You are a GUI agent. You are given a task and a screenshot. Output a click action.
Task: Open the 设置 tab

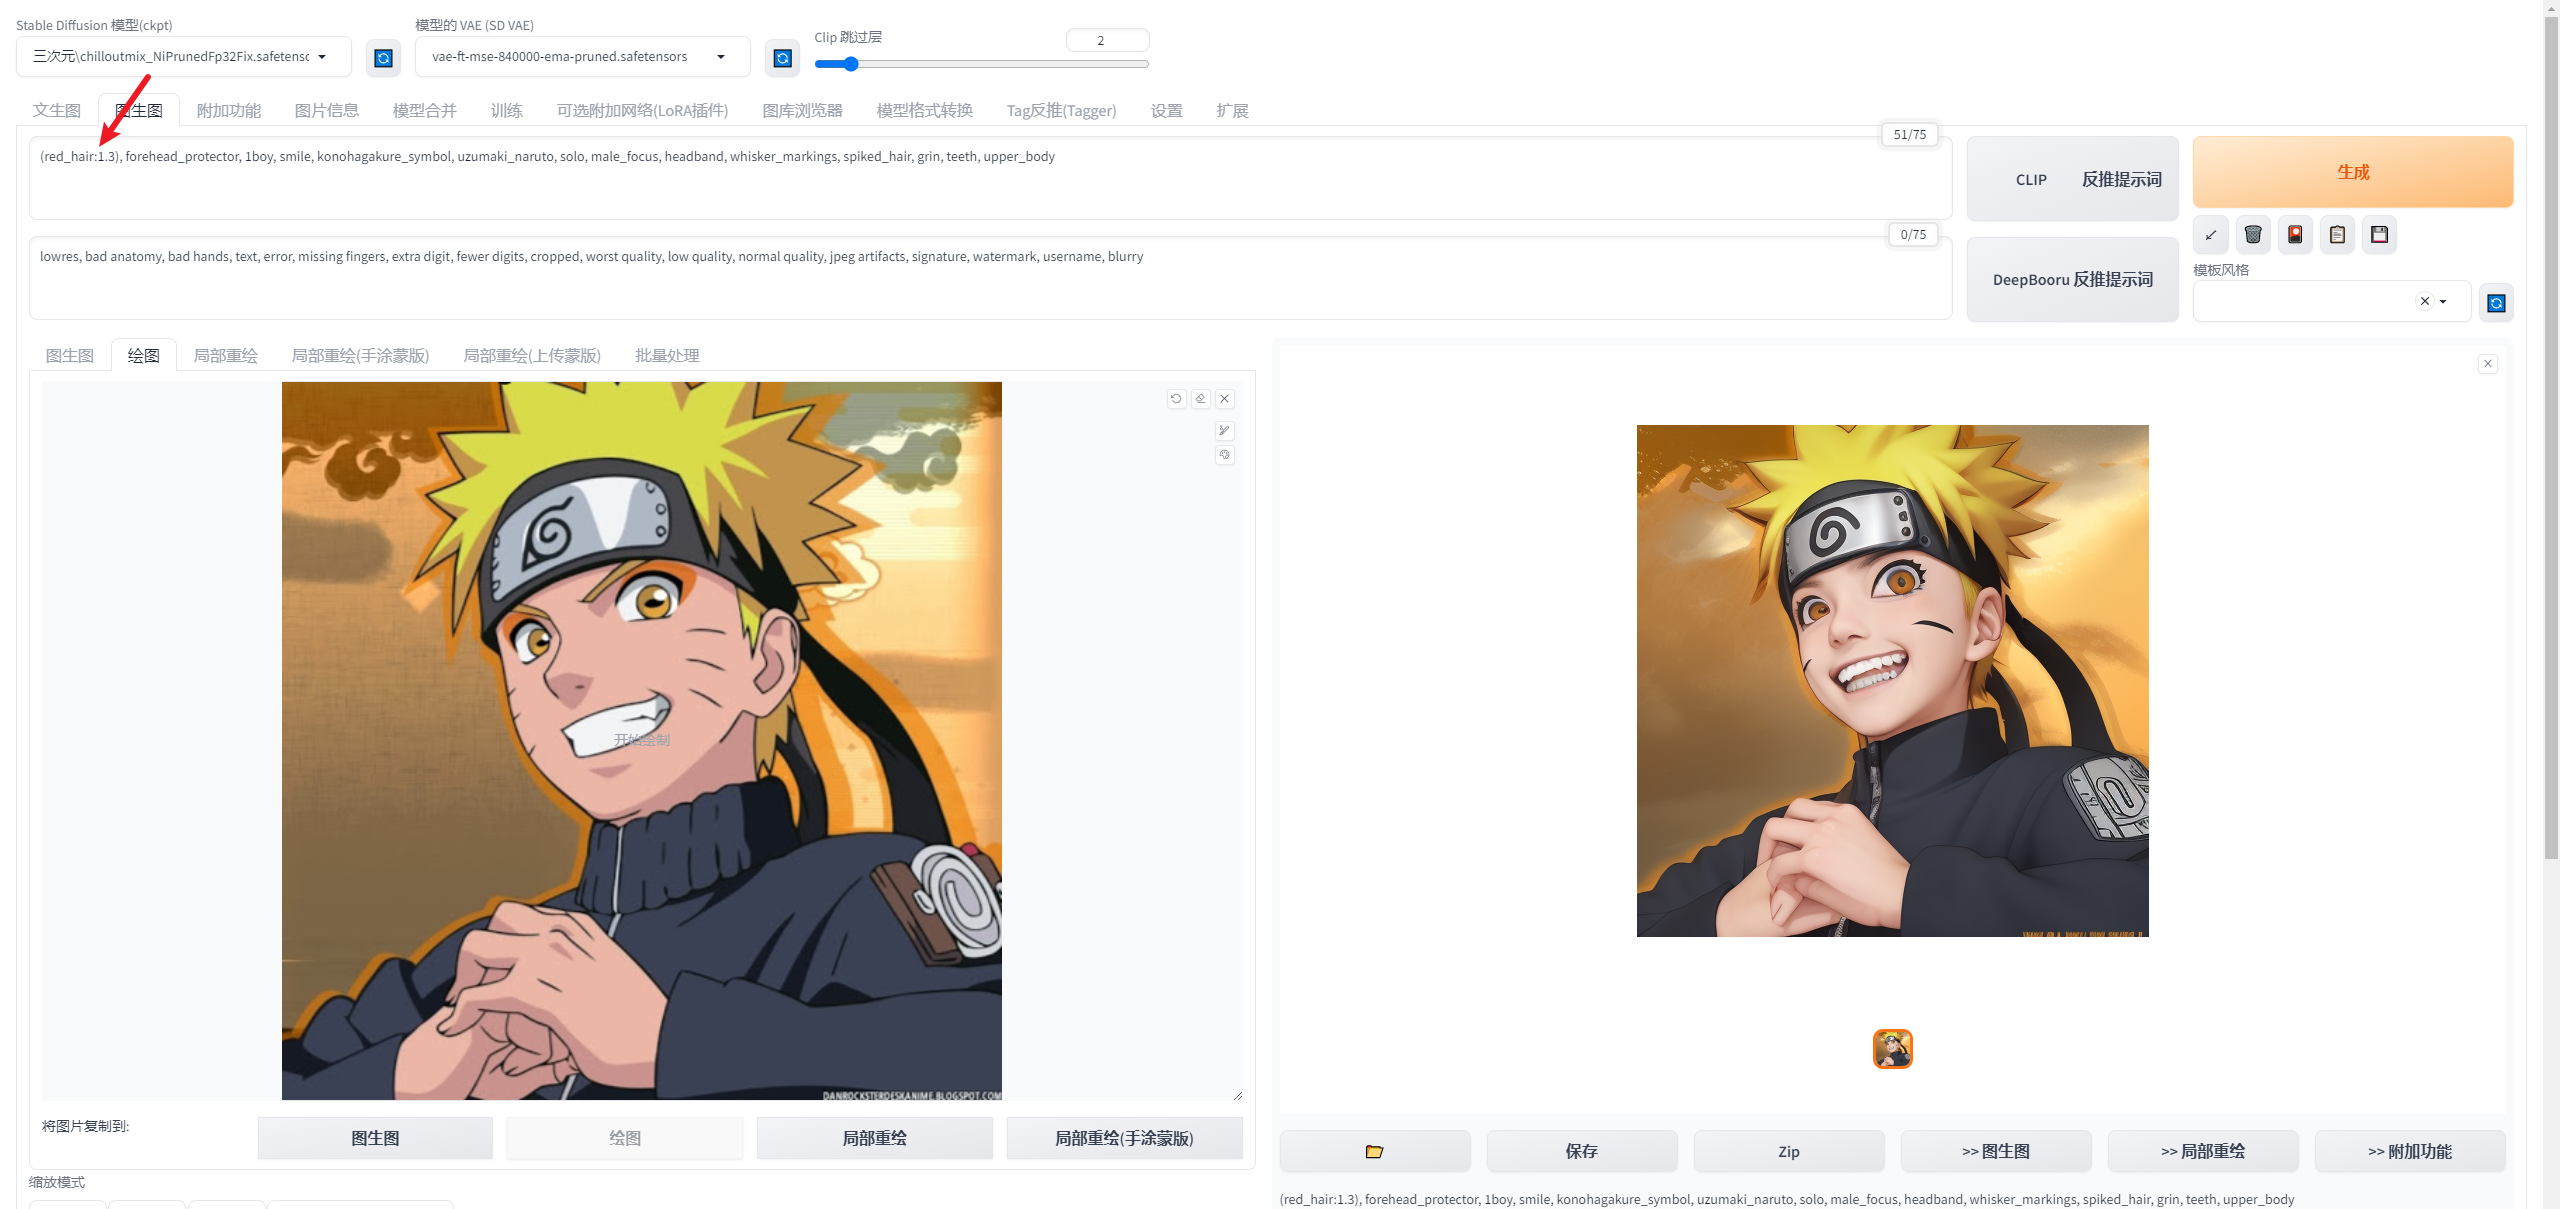[1167, 110]
